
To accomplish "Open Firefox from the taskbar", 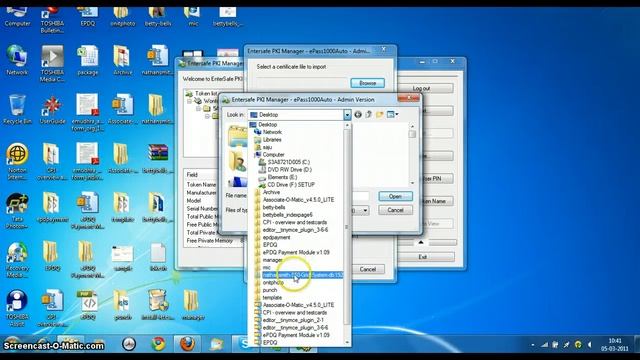I will (x=187, y=344).
